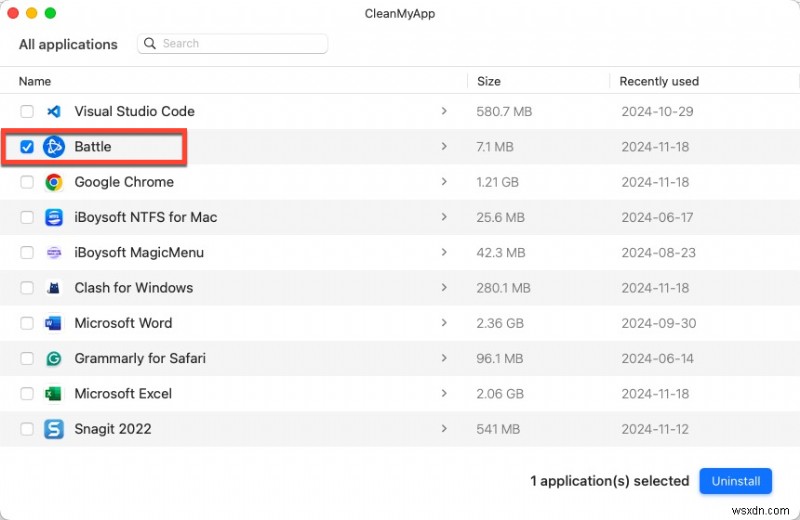Sort by the Recently used column header
Viewport: 800px width, 520px height.
(659, 81)
